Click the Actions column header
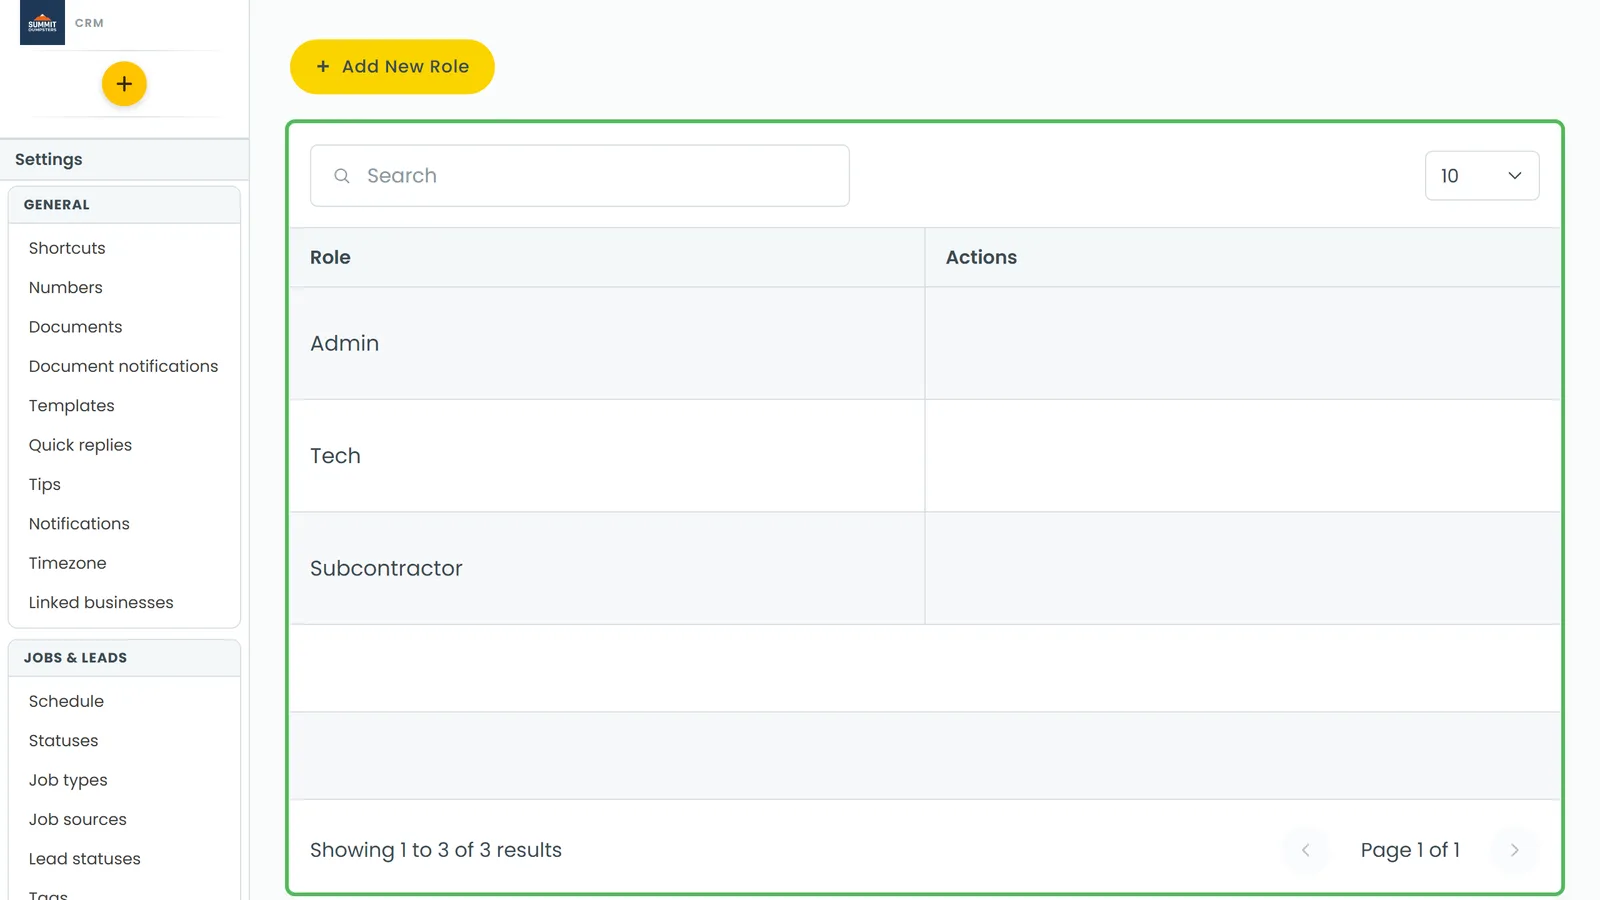The image size is (1600, 900). coord(1243,258)
